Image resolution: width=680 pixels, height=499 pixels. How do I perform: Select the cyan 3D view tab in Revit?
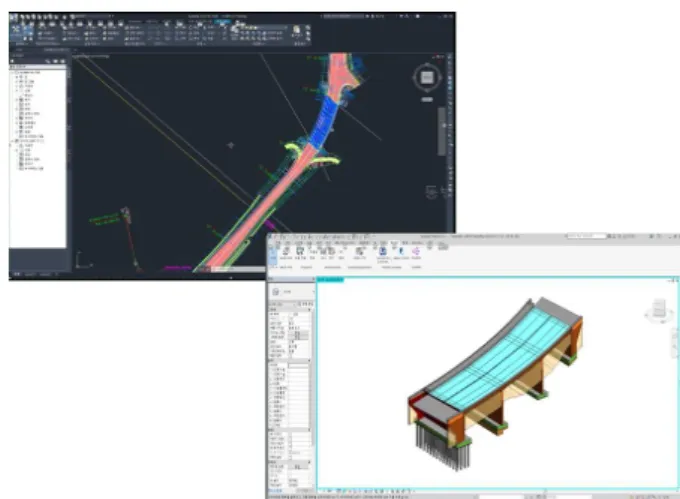330,280
